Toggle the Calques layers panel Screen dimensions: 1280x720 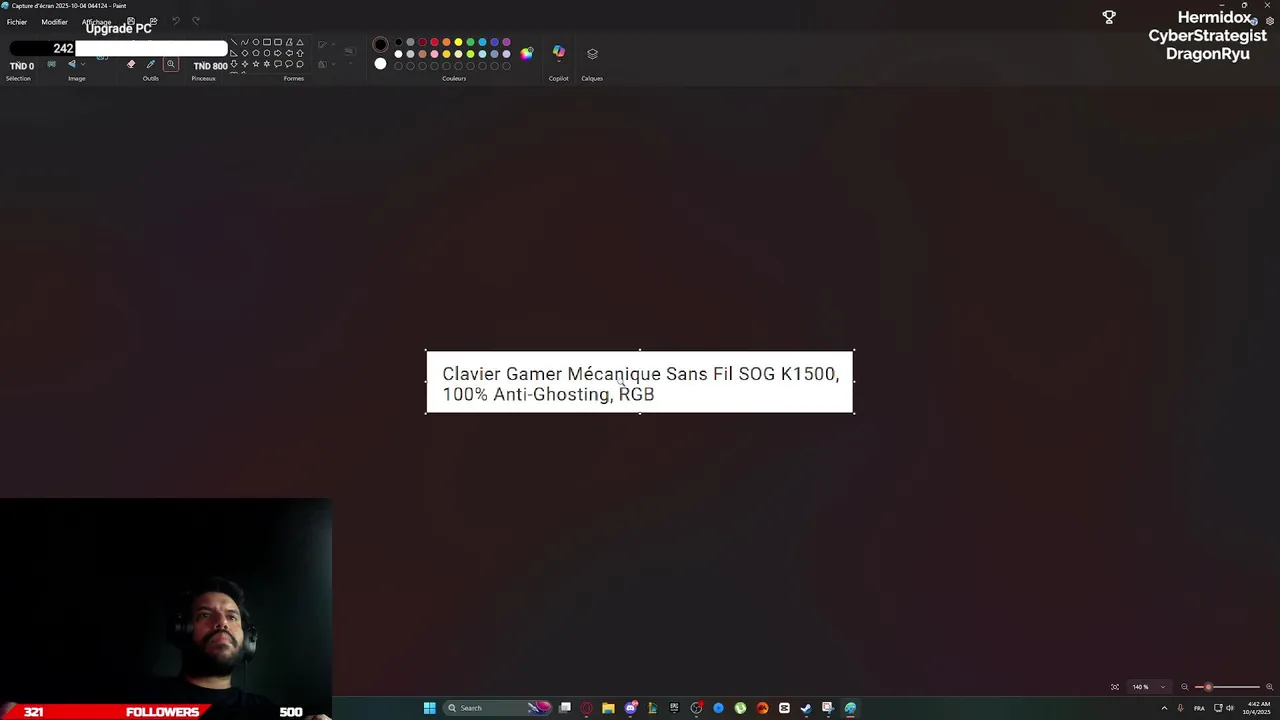(592, 54)
